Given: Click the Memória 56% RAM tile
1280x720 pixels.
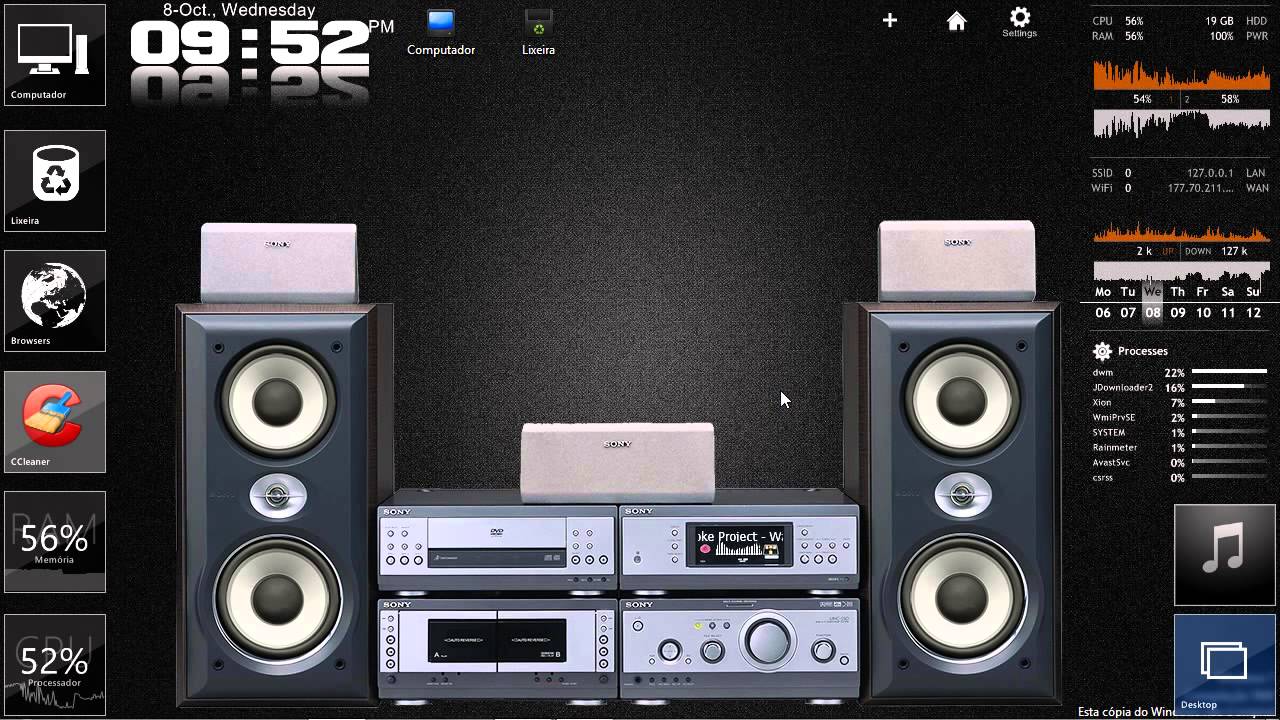Looking at the screenshot, I should tap(55, 542).
